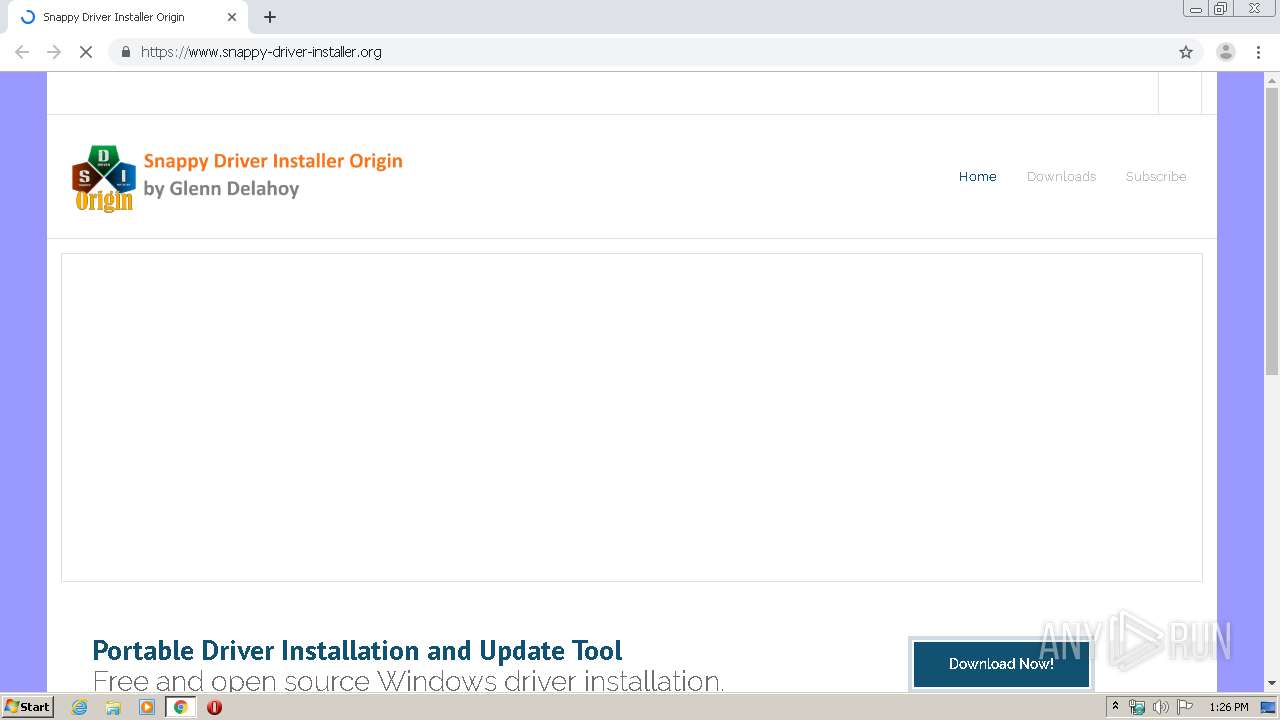Open the Windows Start menu
The image size is (1280, 720).
click(27, 706)
